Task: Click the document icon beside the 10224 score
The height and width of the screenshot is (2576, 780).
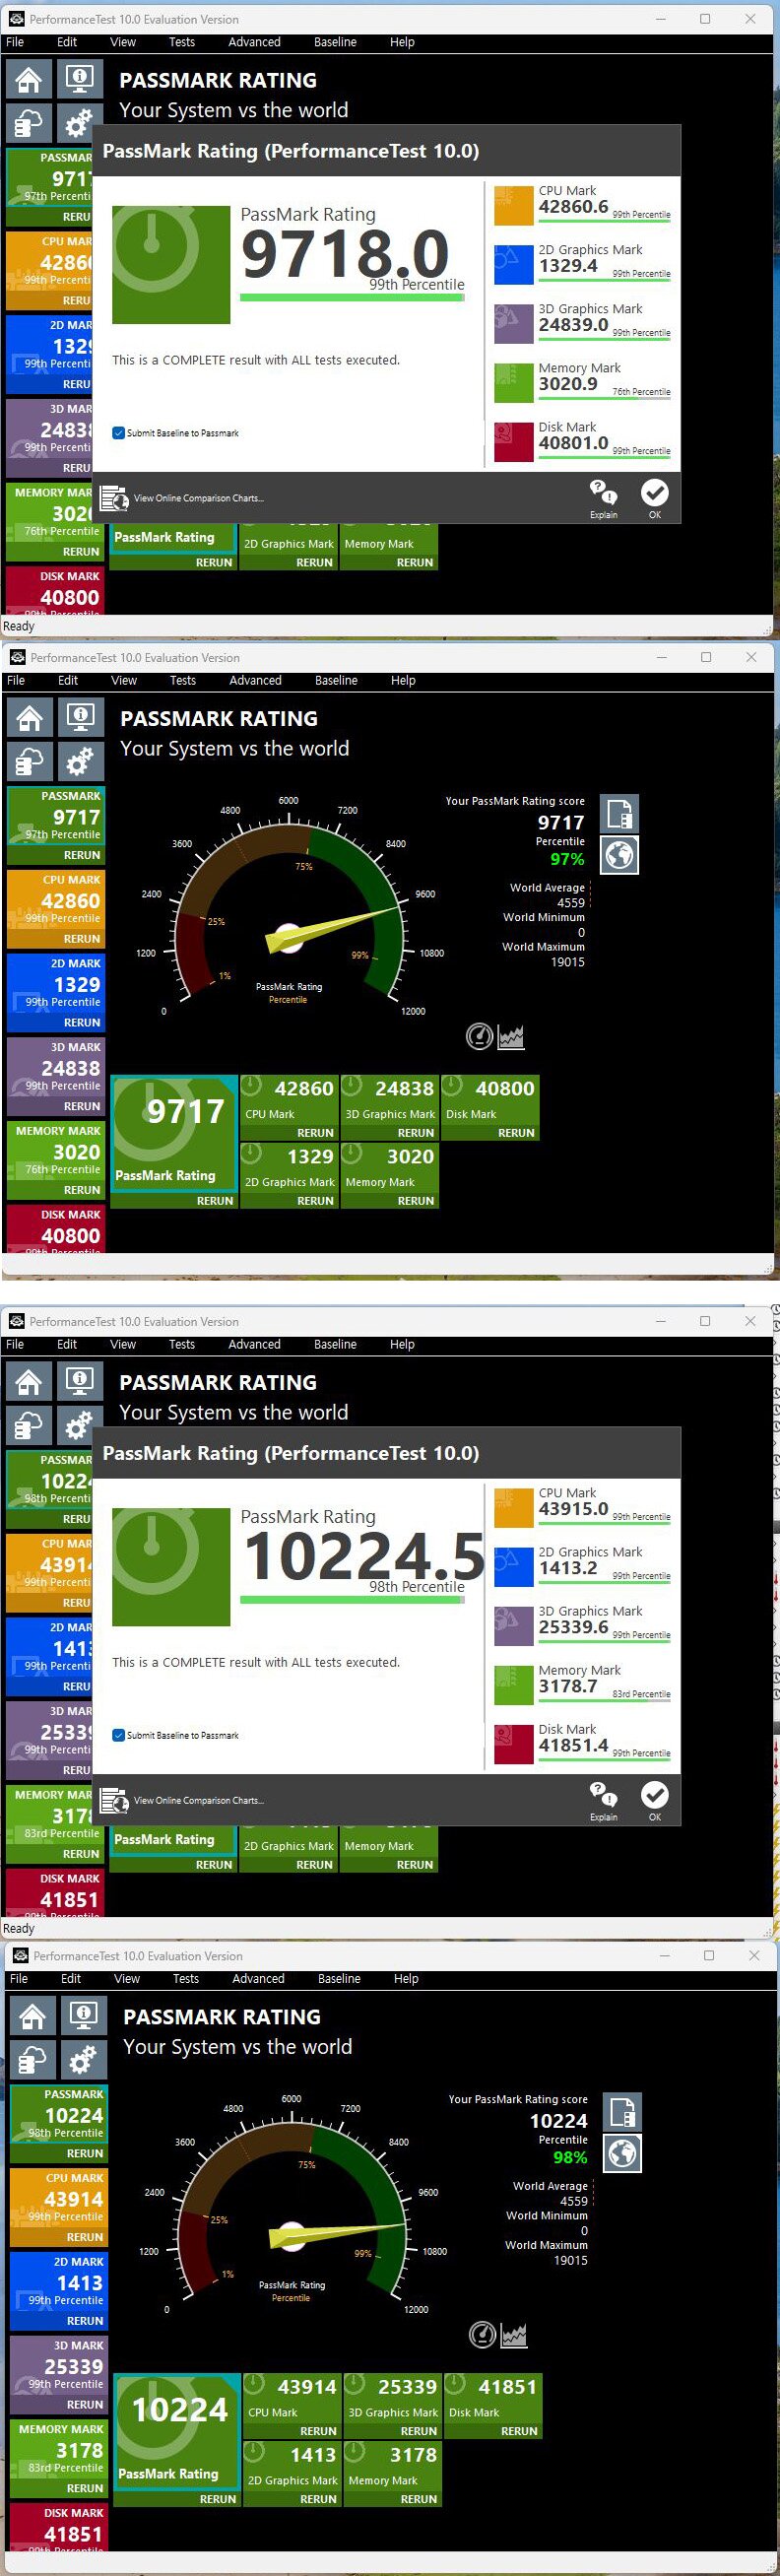Action: coord(622,2112)
